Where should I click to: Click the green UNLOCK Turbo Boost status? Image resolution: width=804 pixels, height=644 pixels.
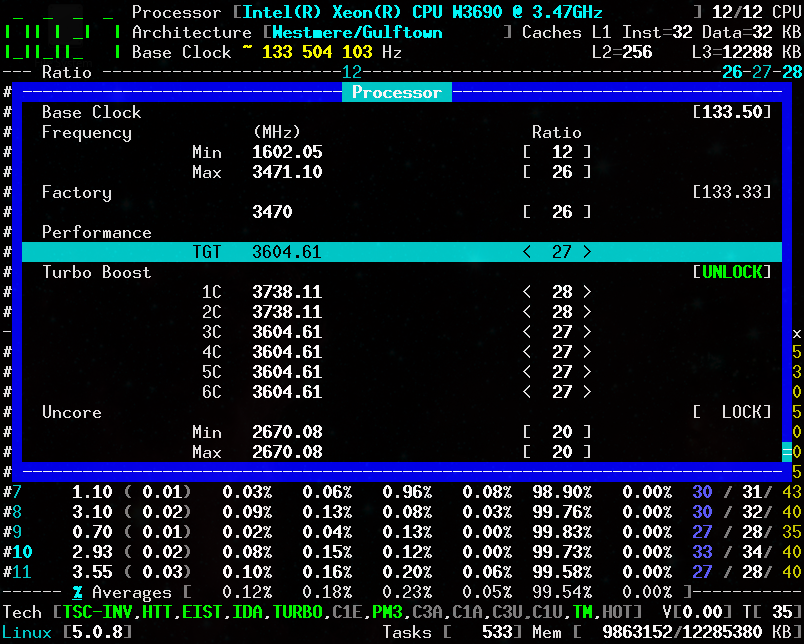pos(732,272)
